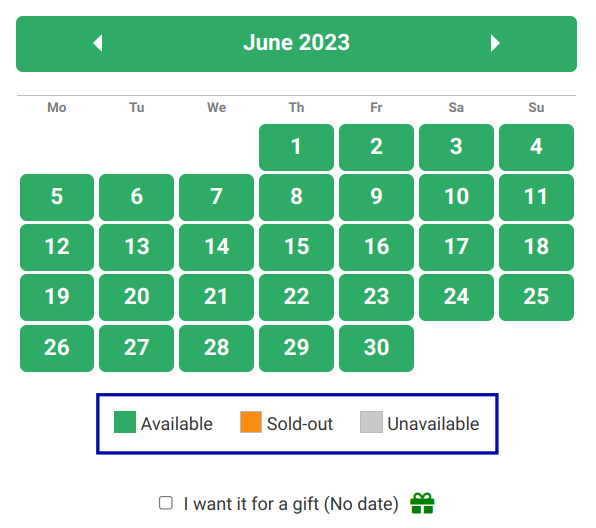The width and height of the screenshot is (596, 528).
Task: Click the June 2023 month title
Action: (296, 43)
